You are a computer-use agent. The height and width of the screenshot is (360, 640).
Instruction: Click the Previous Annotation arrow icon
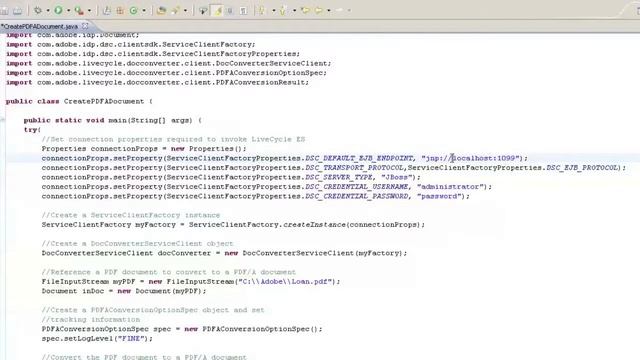pos(283,11)
